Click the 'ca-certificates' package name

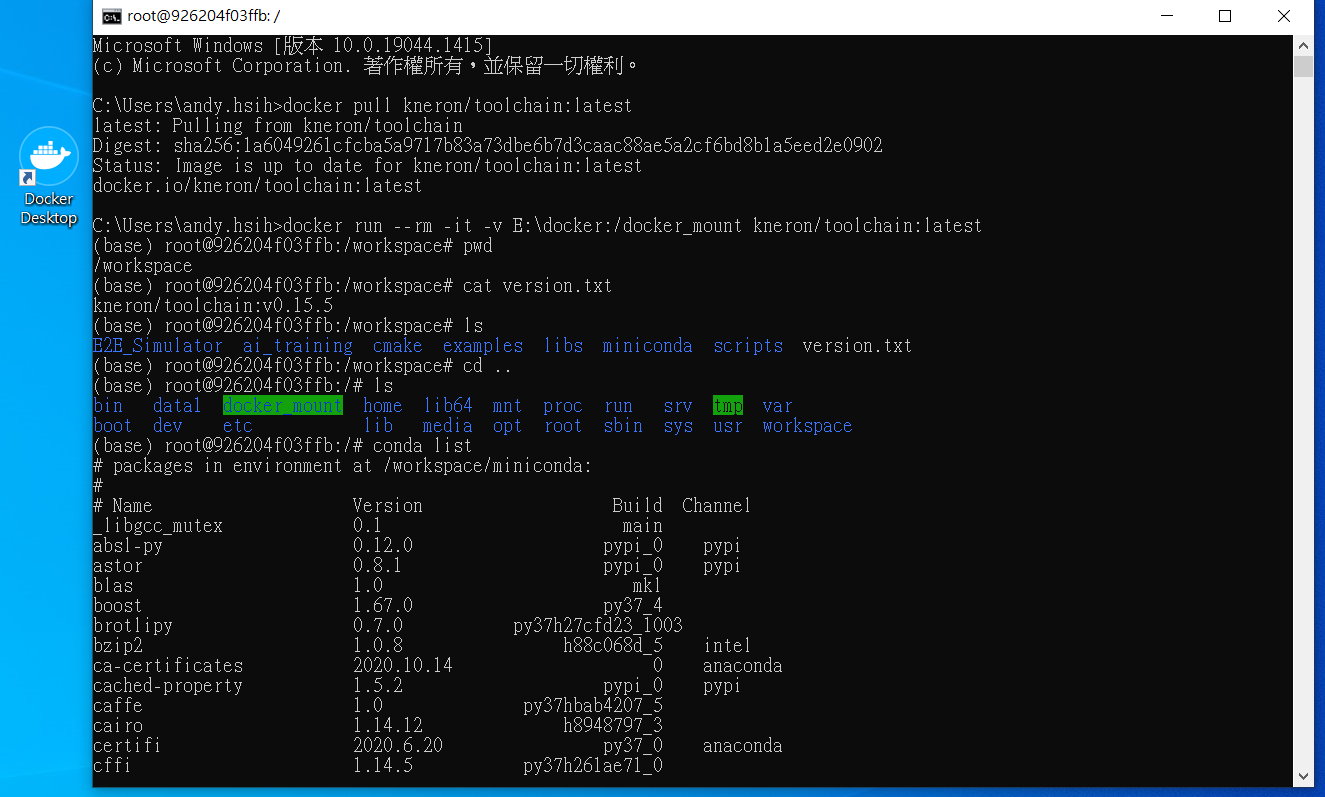coord(168,665)
